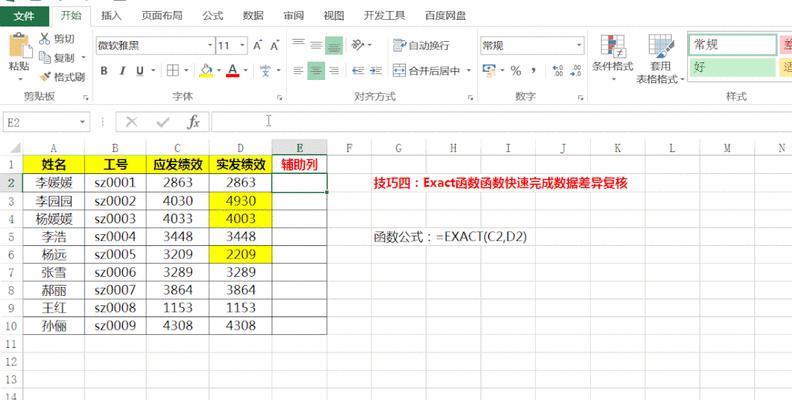Image resolution: width=792 pixels, height=400 pixels.
Task: Open the font name dropdown
Action: [210, 45]
